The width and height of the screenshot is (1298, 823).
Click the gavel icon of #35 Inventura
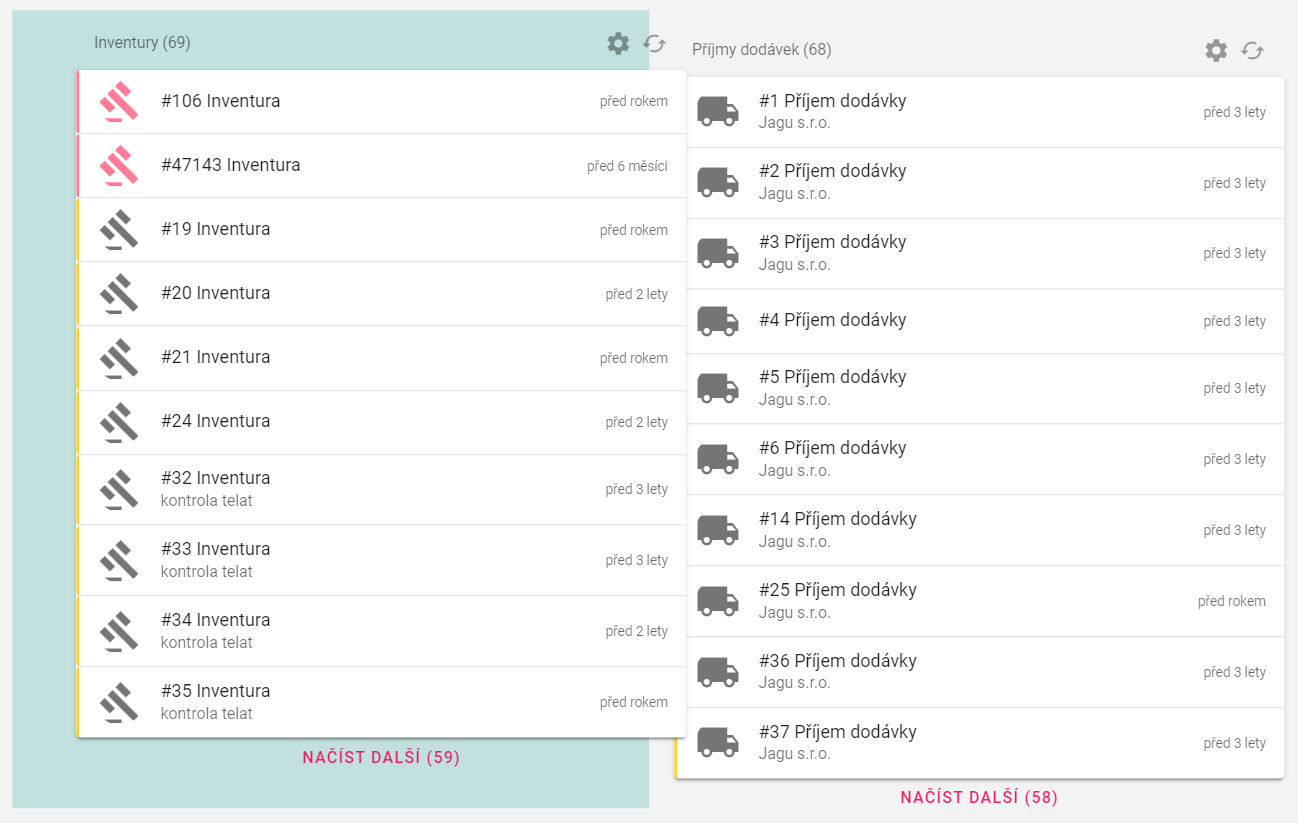[x=119, y=702]
